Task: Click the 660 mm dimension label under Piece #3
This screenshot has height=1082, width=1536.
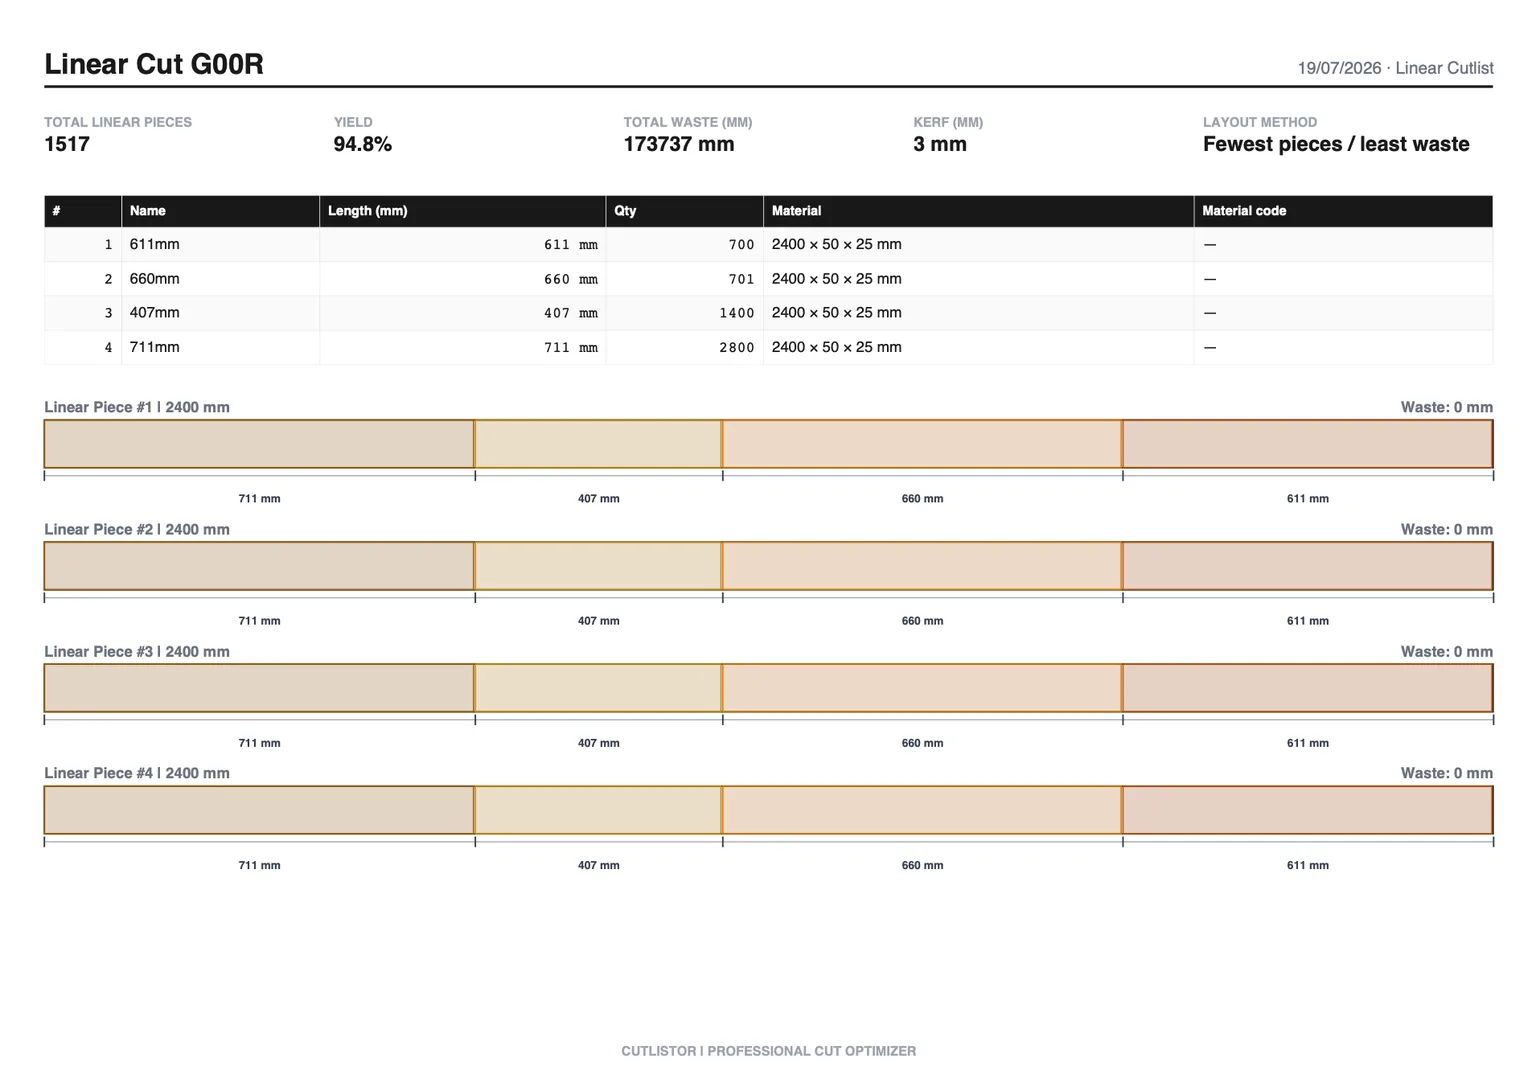Action: (922, 743)
